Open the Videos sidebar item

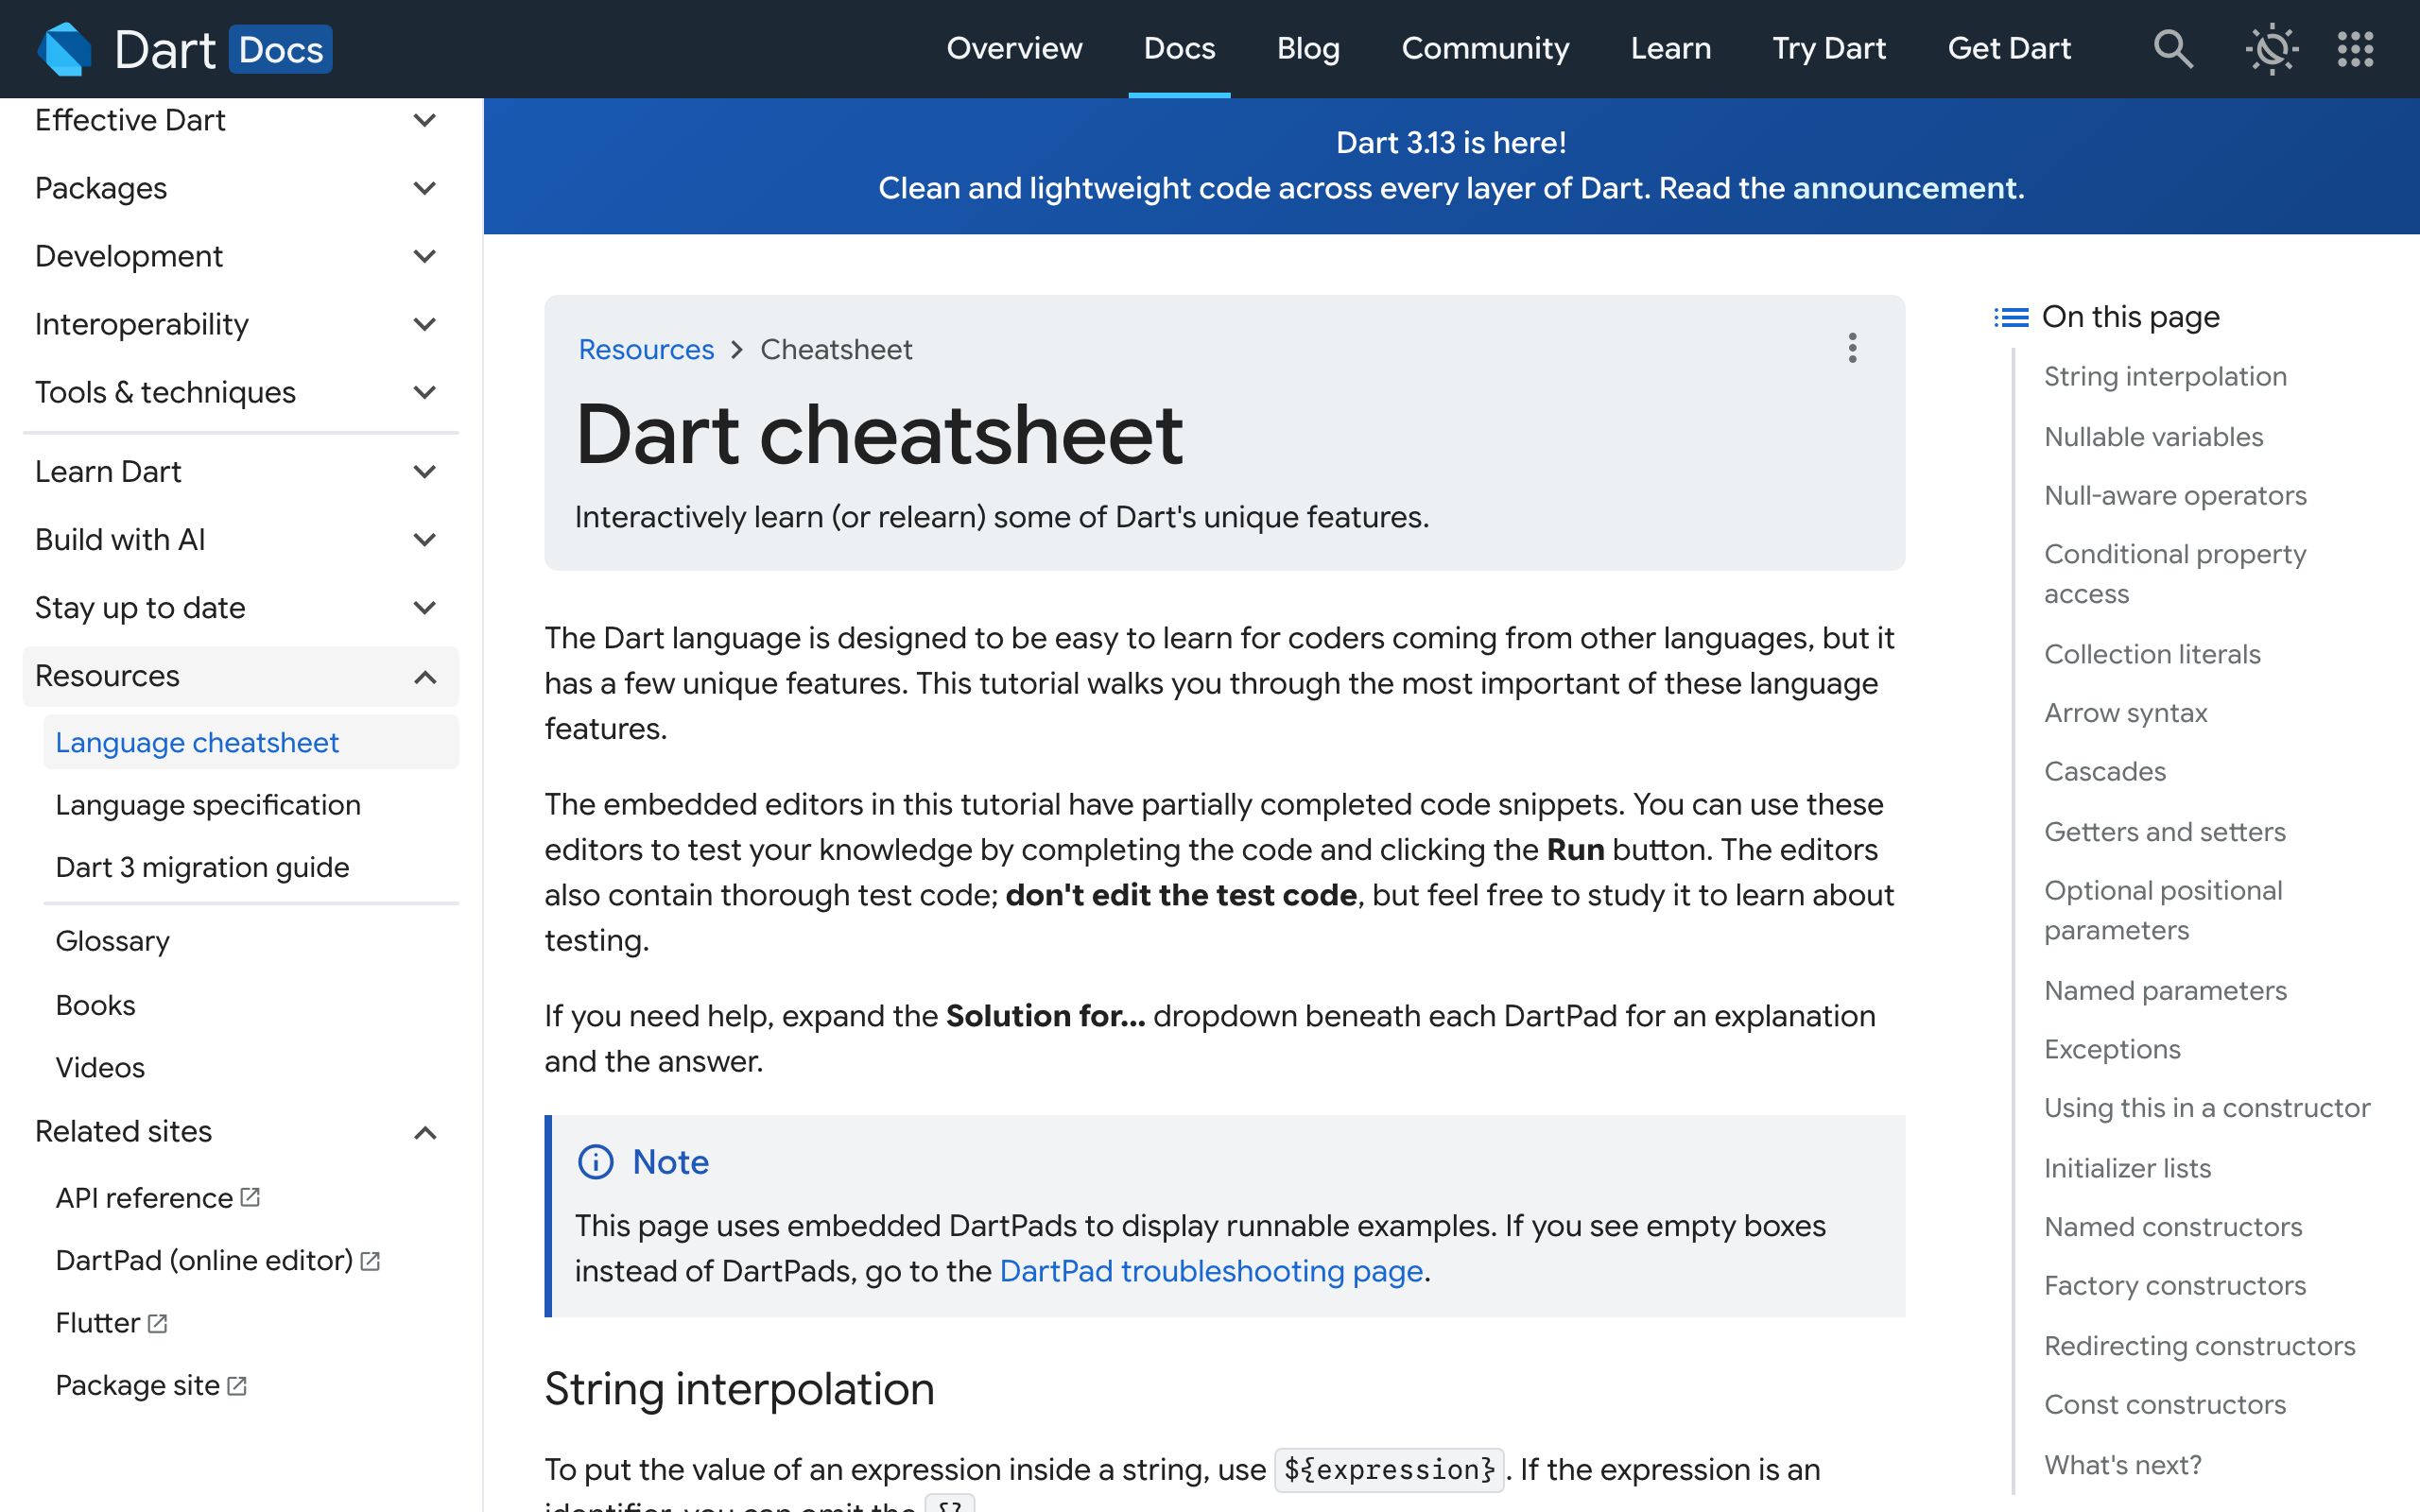click(100, 1067)
